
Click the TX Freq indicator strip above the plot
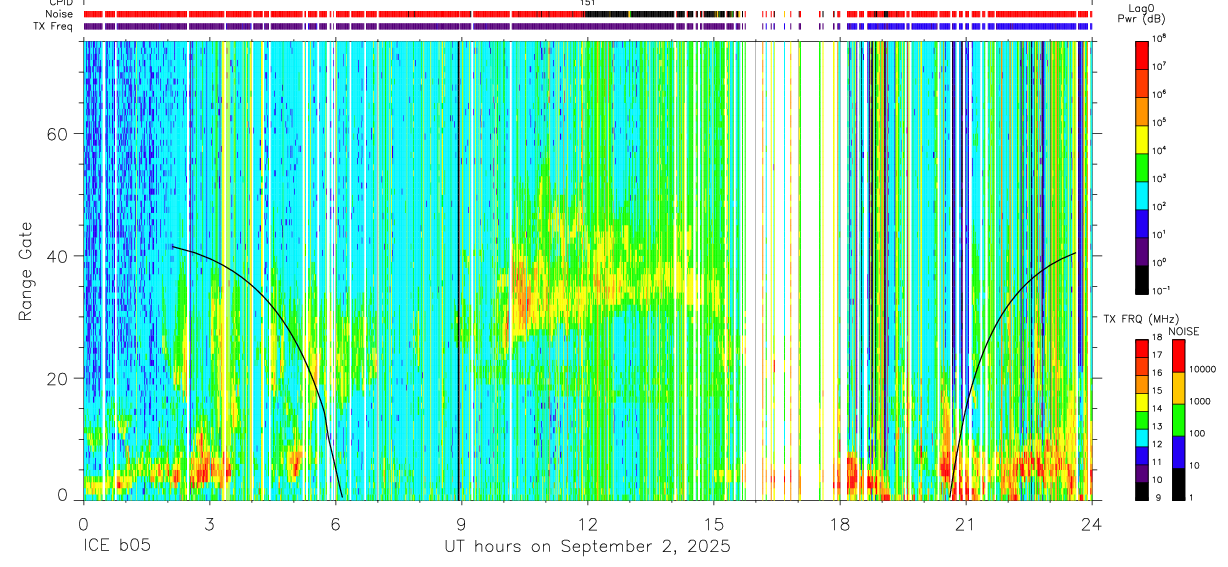(587, 26)
